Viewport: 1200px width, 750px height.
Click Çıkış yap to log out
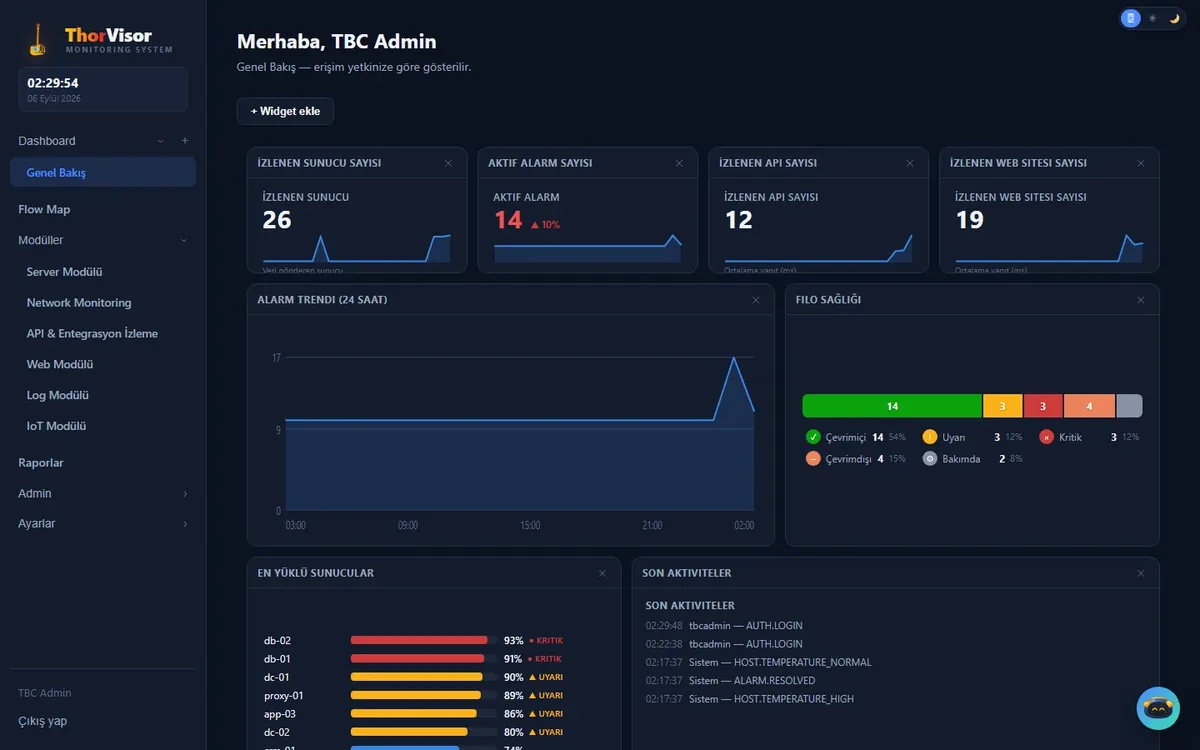[x=43, y=721]
